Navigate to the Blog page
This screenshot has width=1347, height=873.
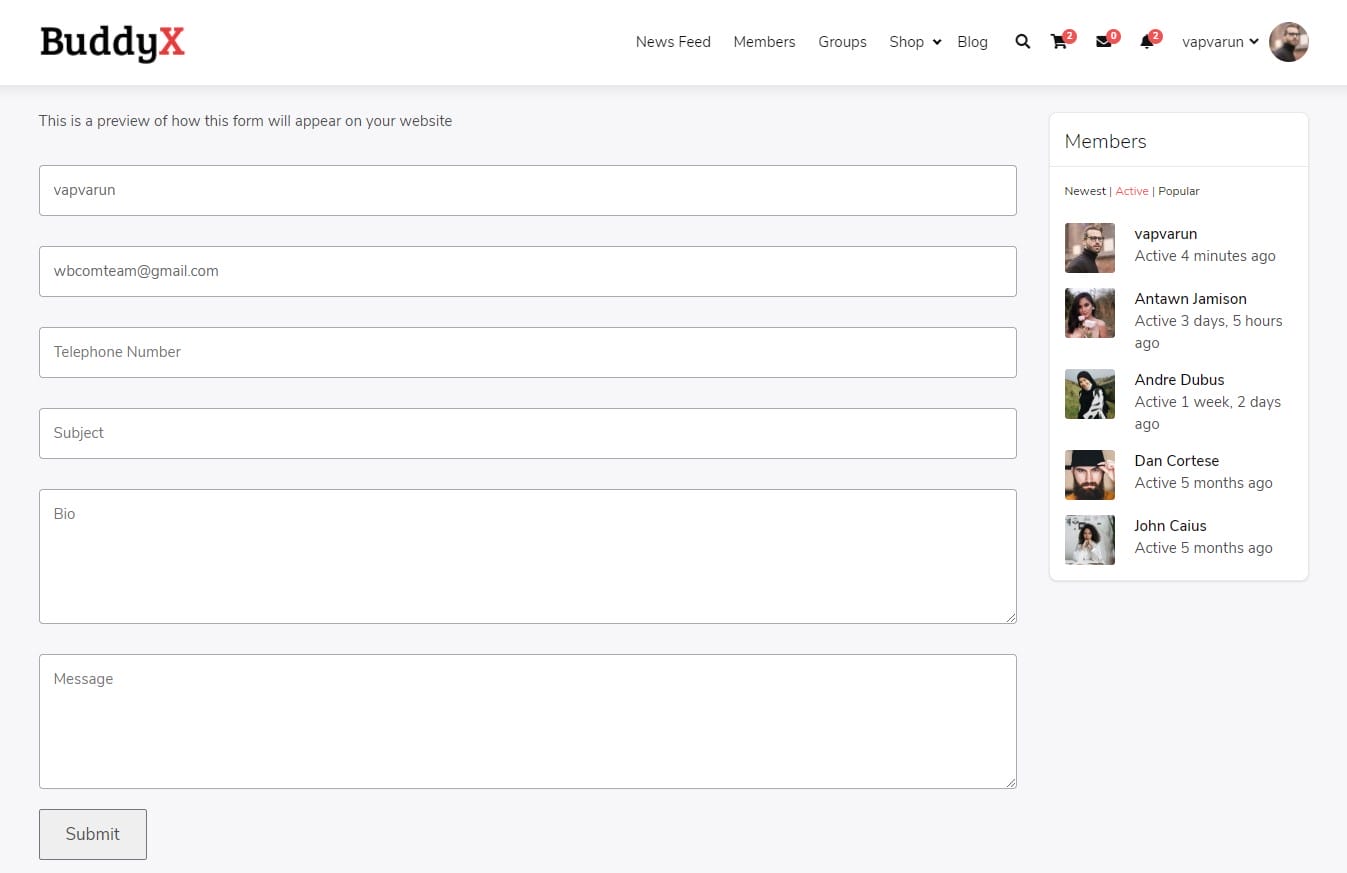tap(972, 42)
